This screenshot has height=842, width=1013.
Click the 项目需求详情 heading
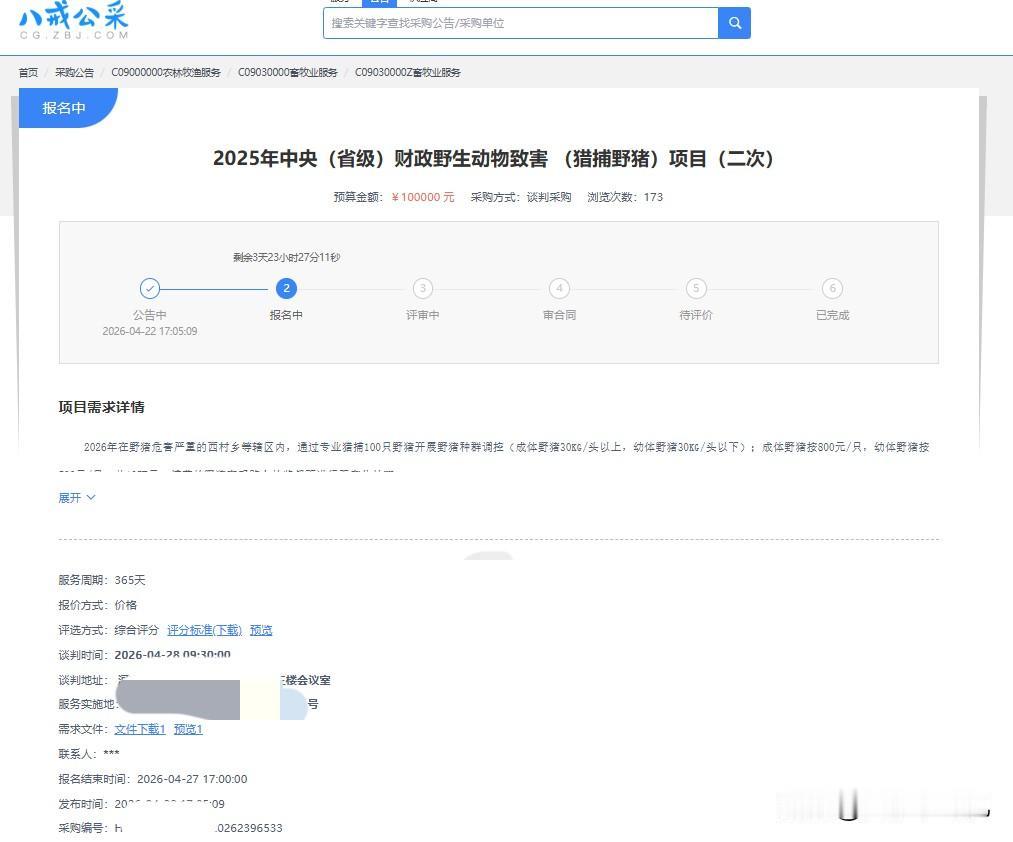pos(101,407)
